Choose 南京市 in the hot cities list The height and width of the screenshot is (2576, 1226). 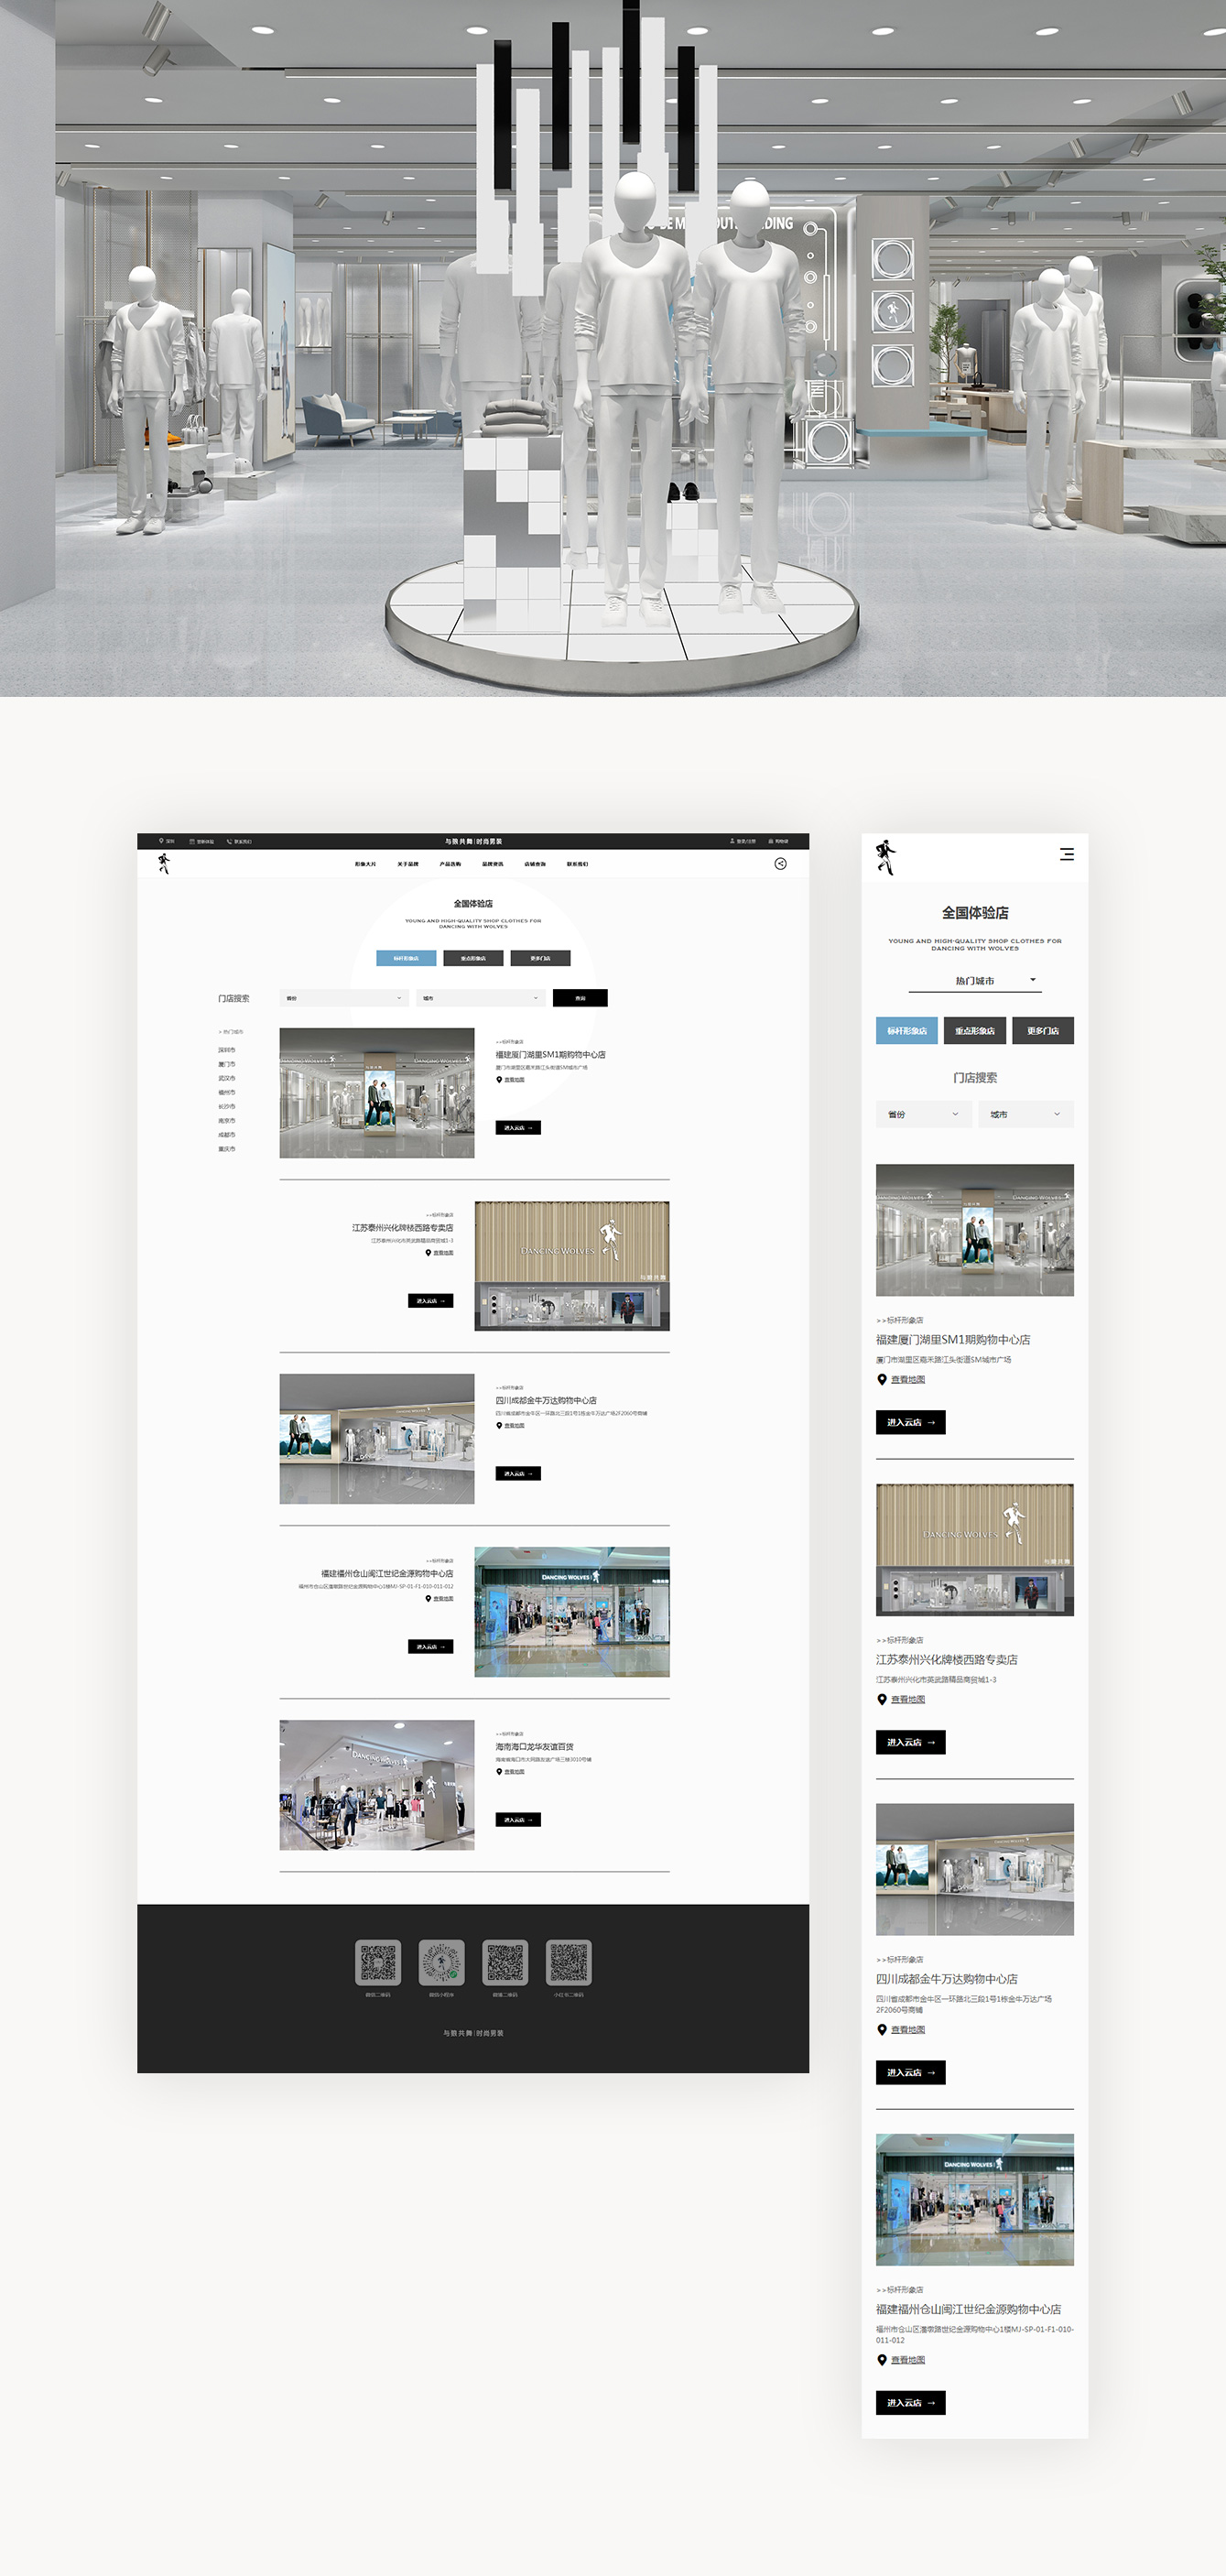(227, 1121)
